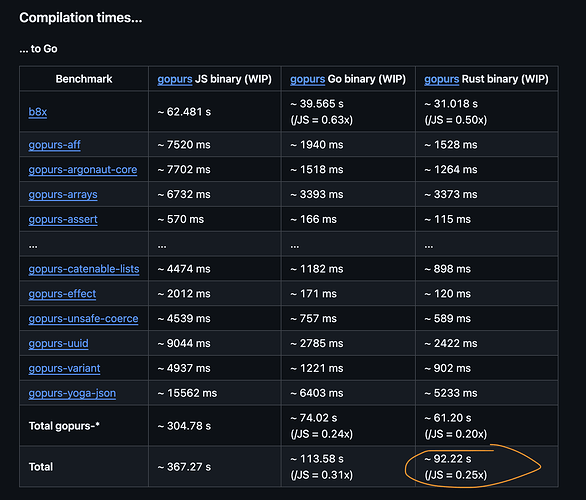The width and height of the screenshot is (586, 500).
Task: Follow gopurs link in Rust binary header
Action: pyautogui.click(x=441, y=79)
